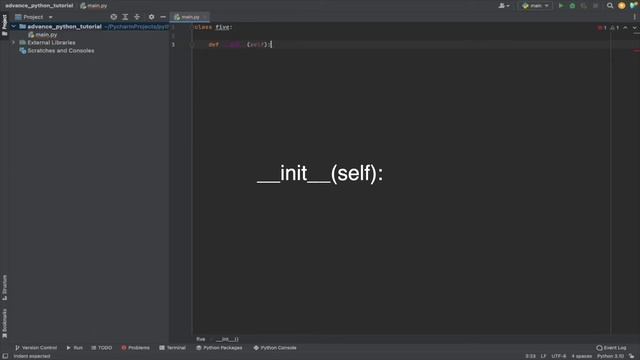This screenshot has height=360, width=640.
Task: Click the warning count indicator in editor
Action: [x=614, y=28]
